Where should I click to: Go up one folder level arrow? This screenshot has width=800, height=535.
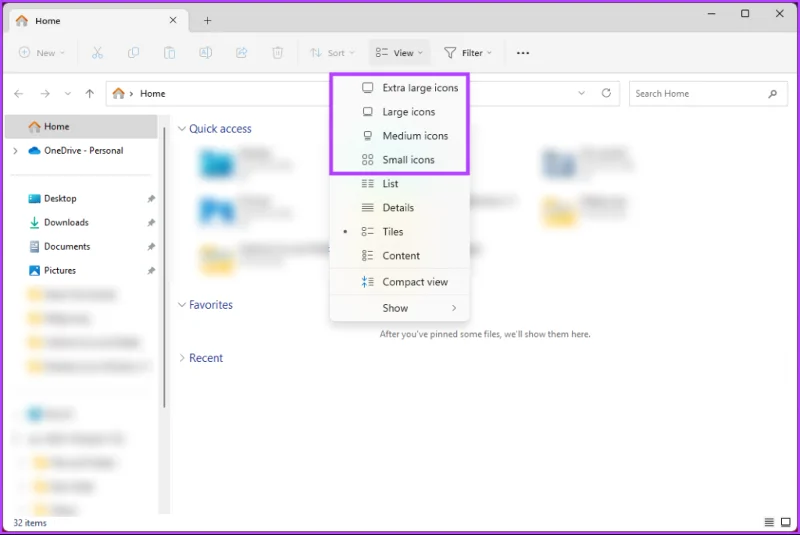coord(90,93)
